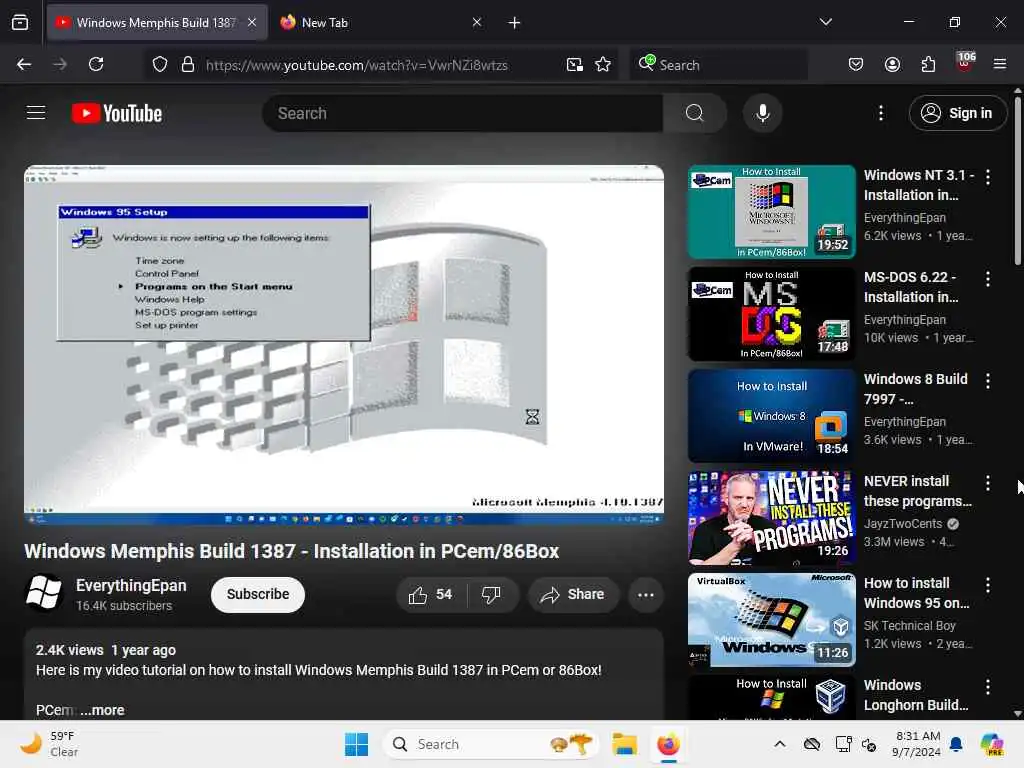
Task: Open notification bell in taskbar
Action: pyautogui.click(x=956, y=744)
